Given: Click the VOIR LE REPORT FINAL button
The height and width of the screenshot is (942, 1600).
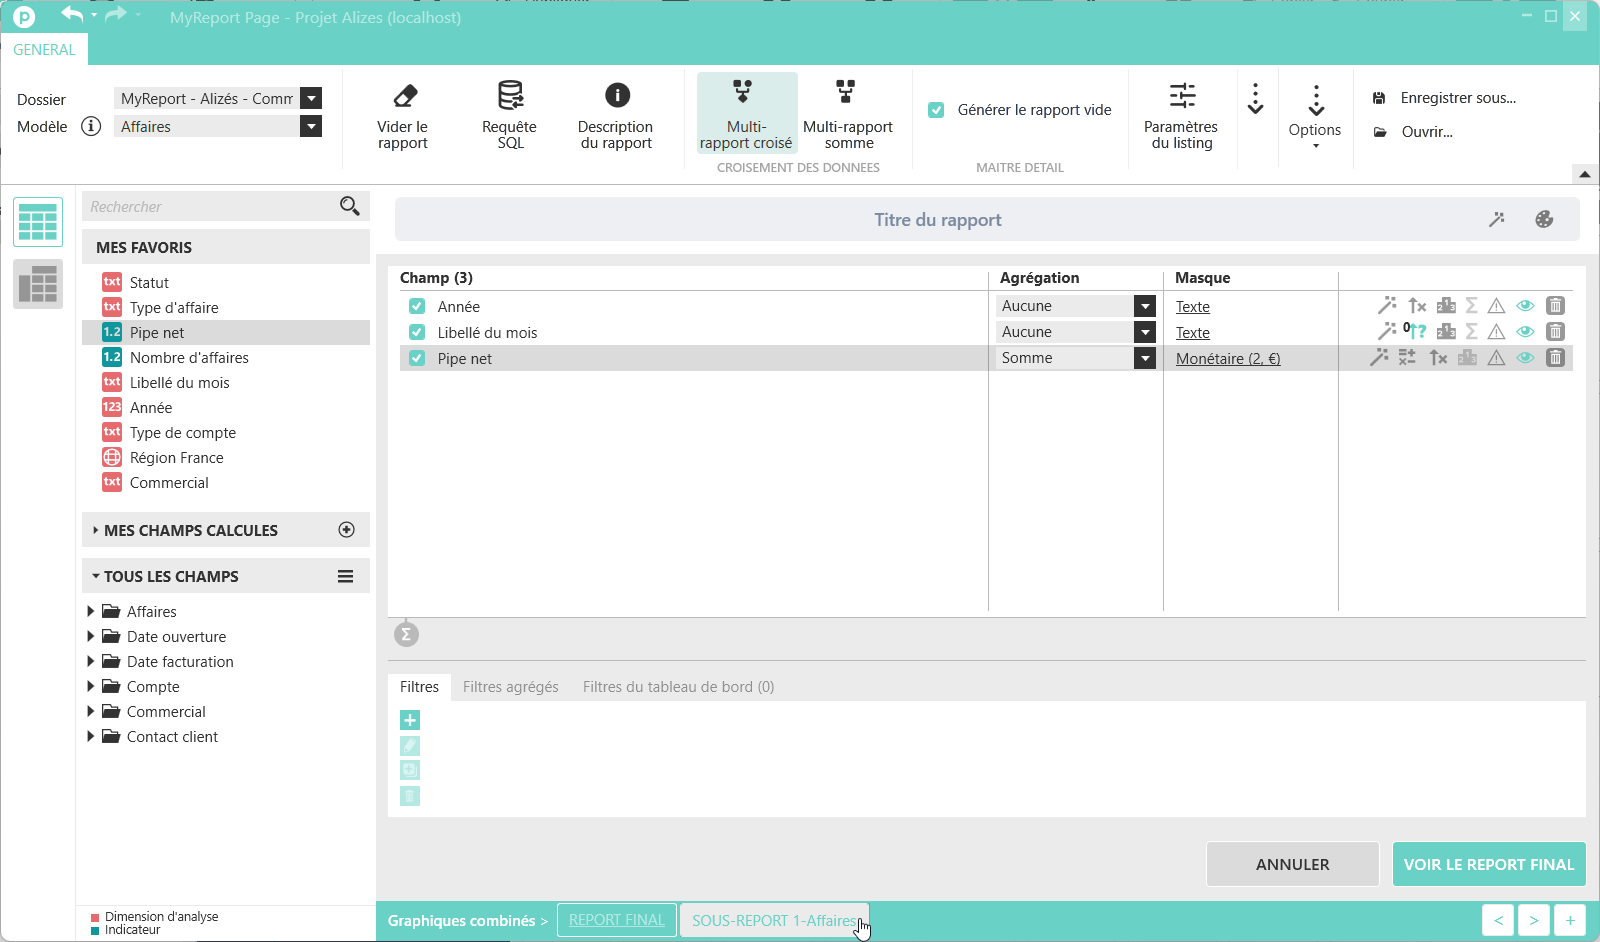Looking at the screenshot, I should click(1489, 864).
